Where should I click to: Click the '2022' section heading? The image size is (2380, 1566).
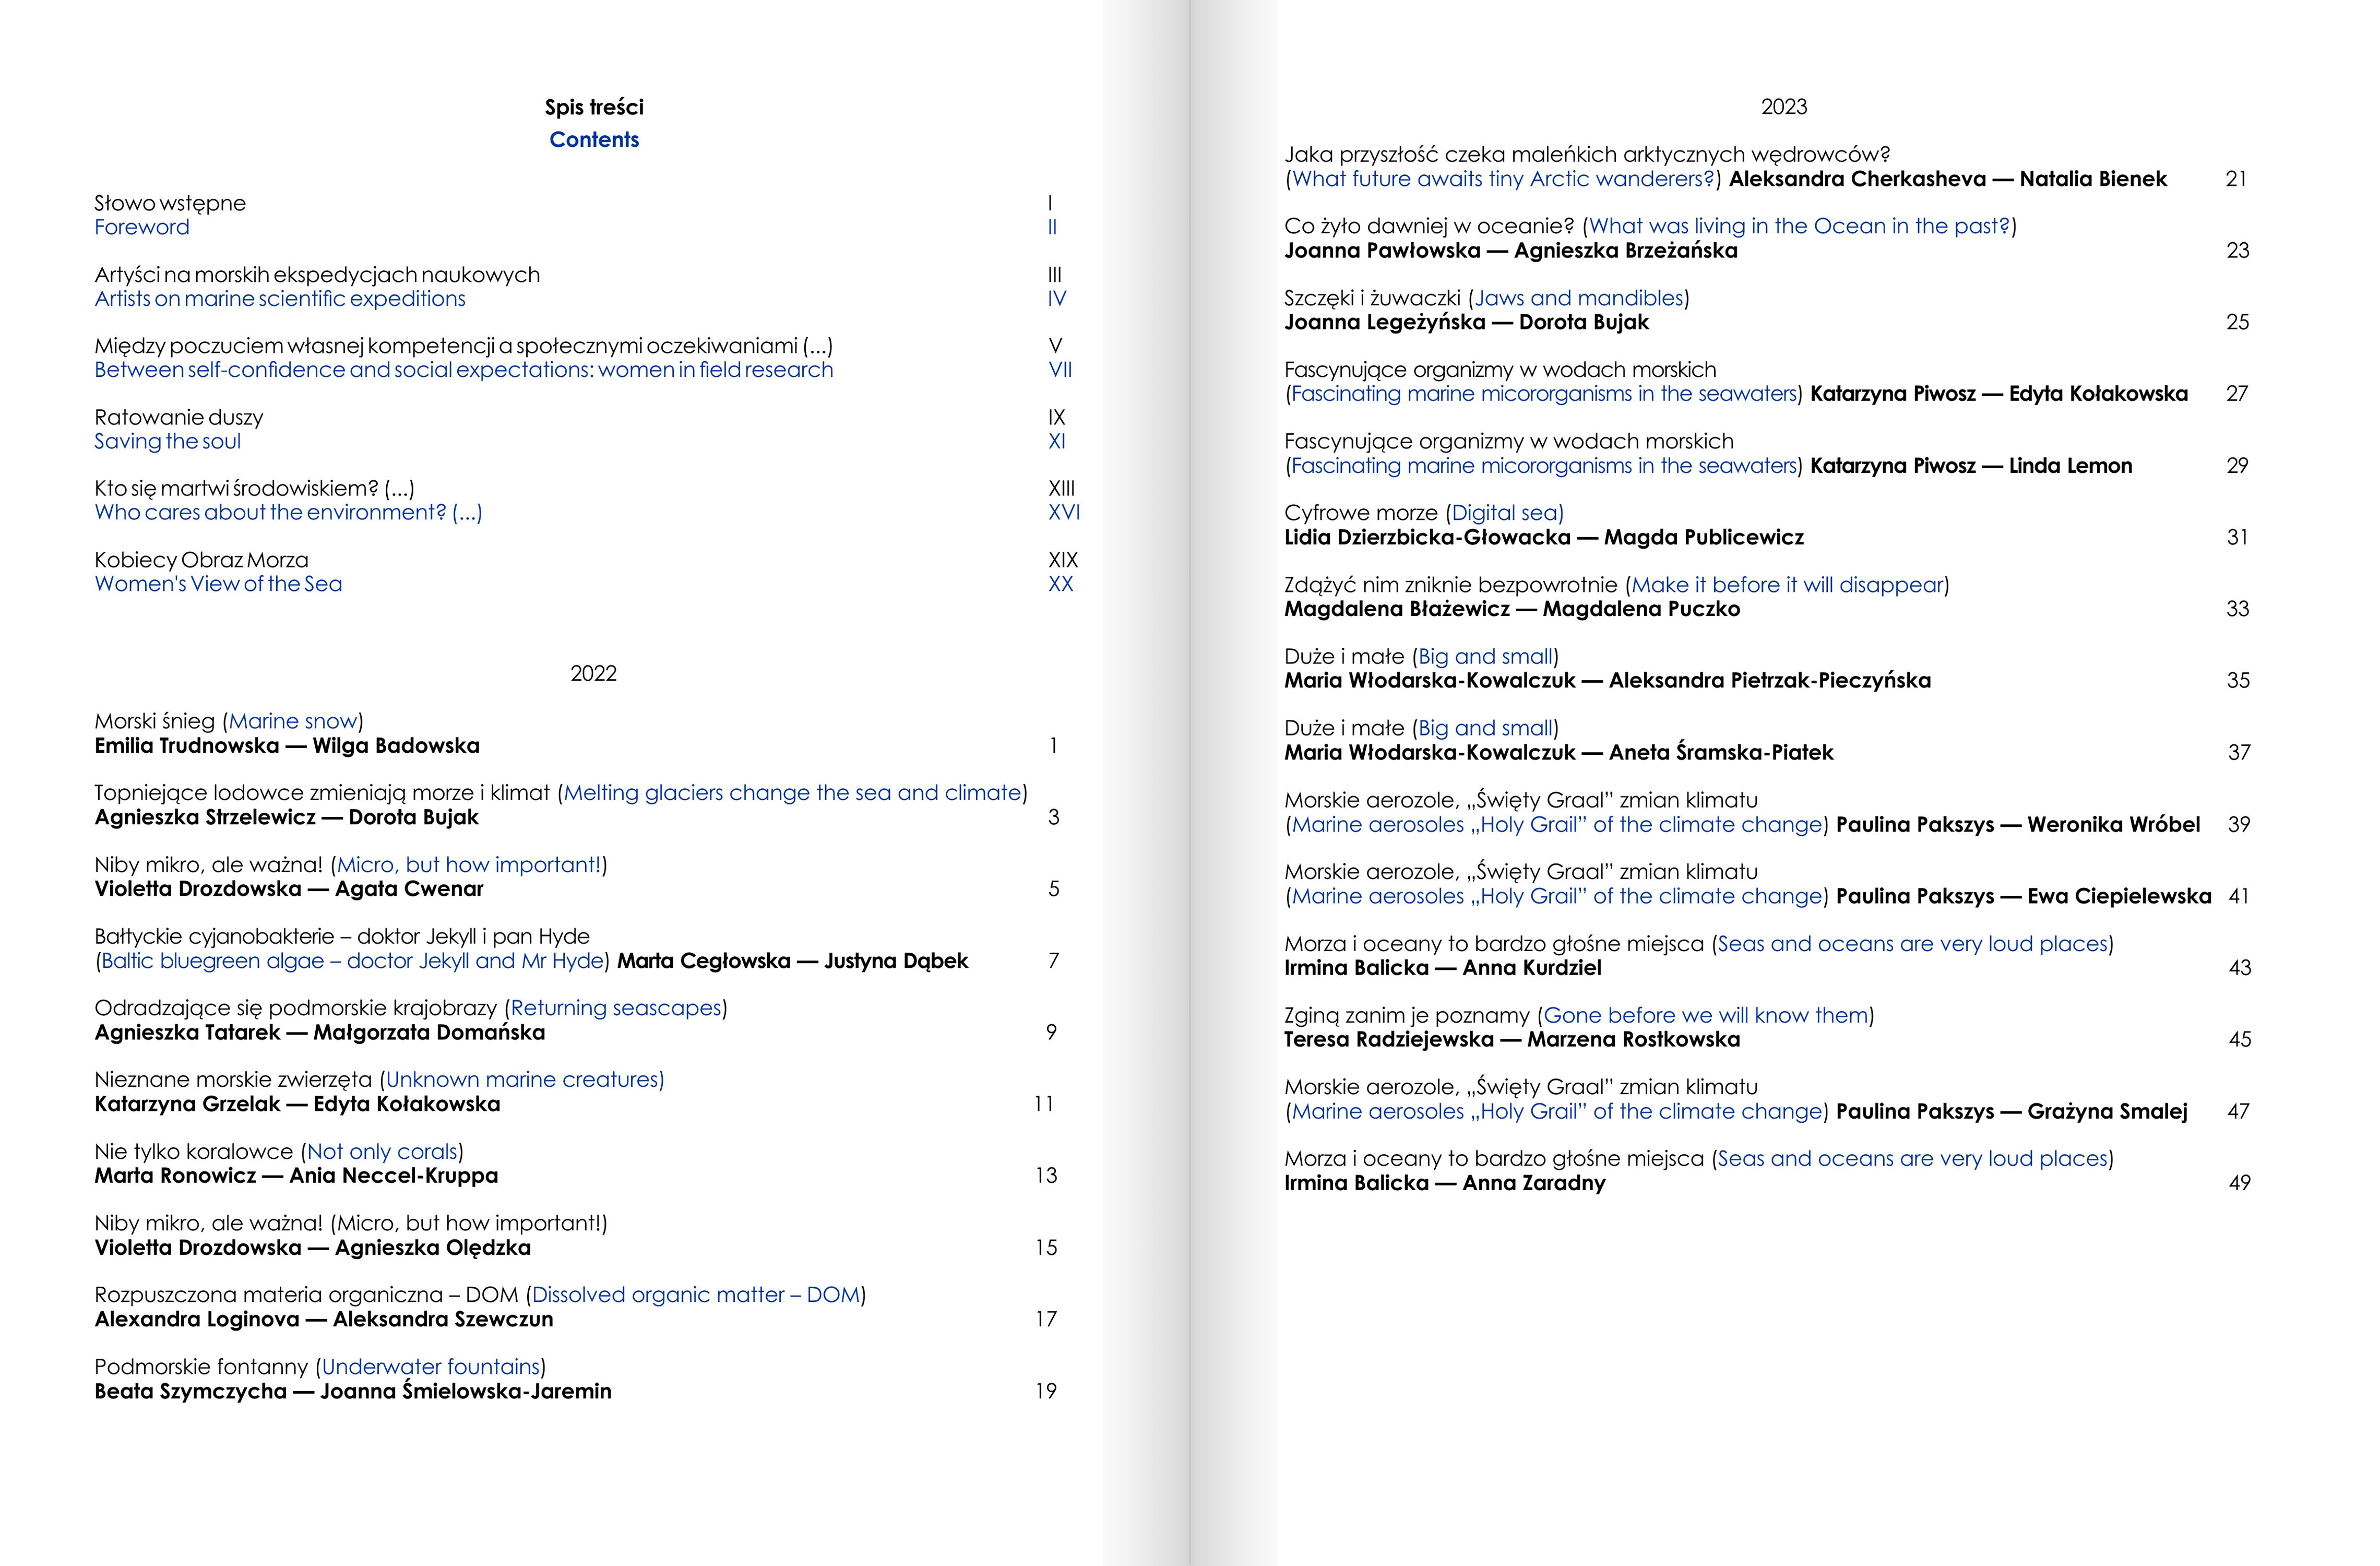coord(593,674)
